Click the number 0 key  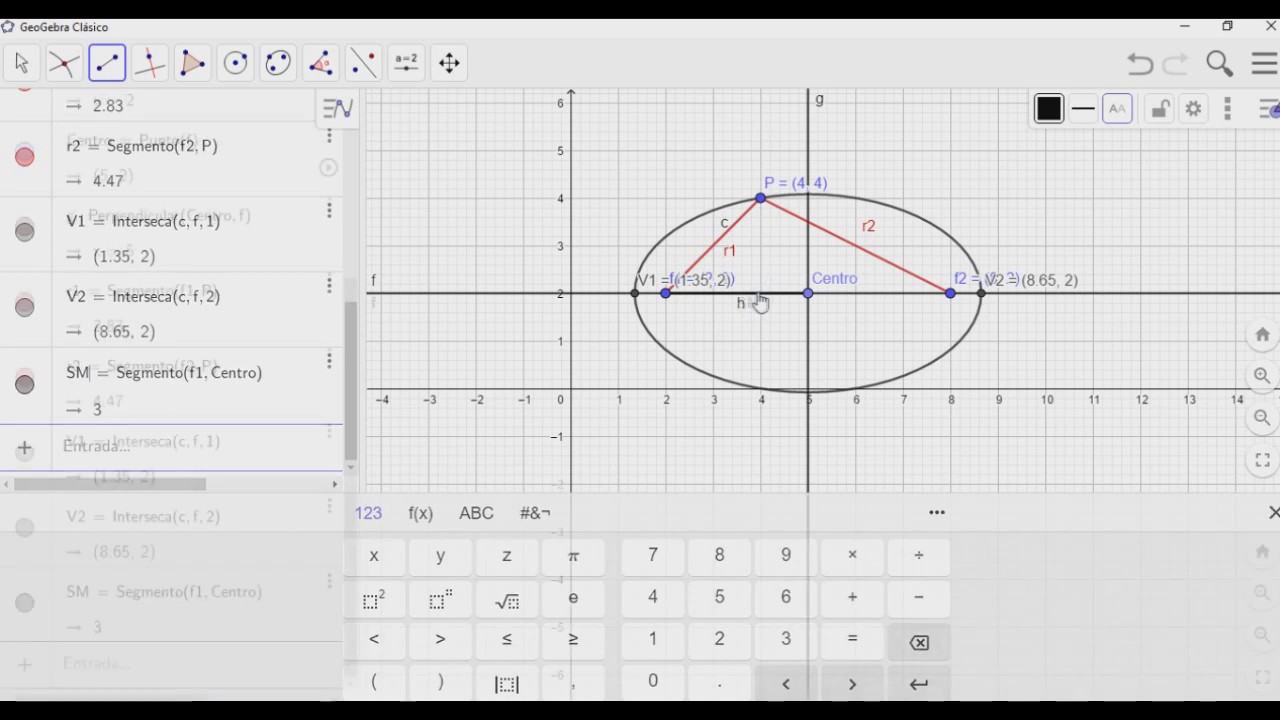653,681
